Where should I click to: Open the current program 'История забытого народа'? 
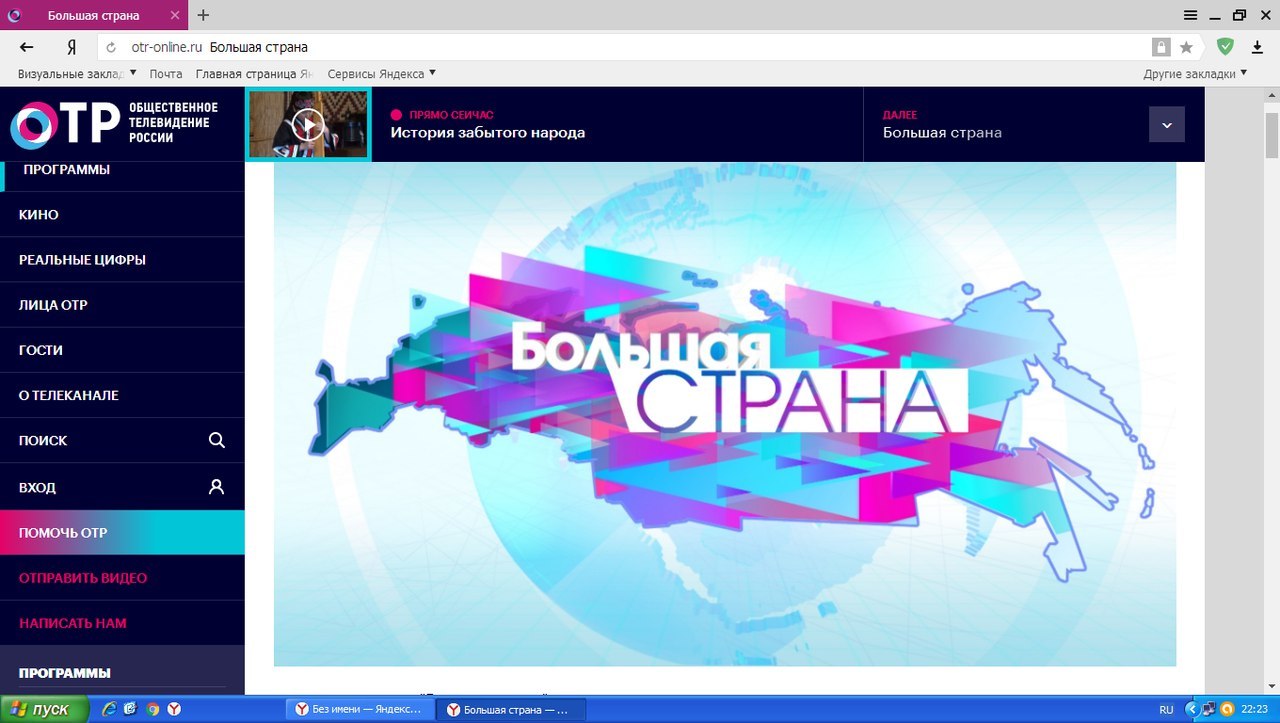[487, 132]
